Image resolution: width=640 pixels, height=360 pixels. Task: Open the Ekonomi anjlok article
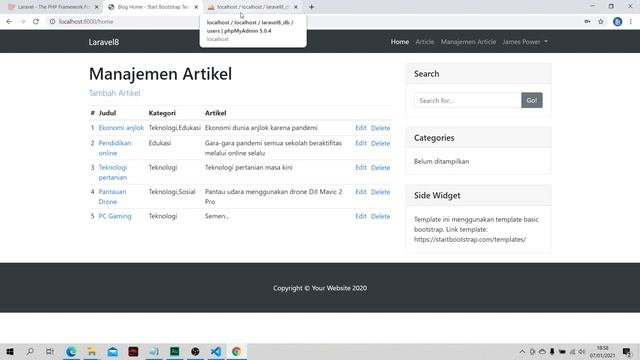coord(121,128)
